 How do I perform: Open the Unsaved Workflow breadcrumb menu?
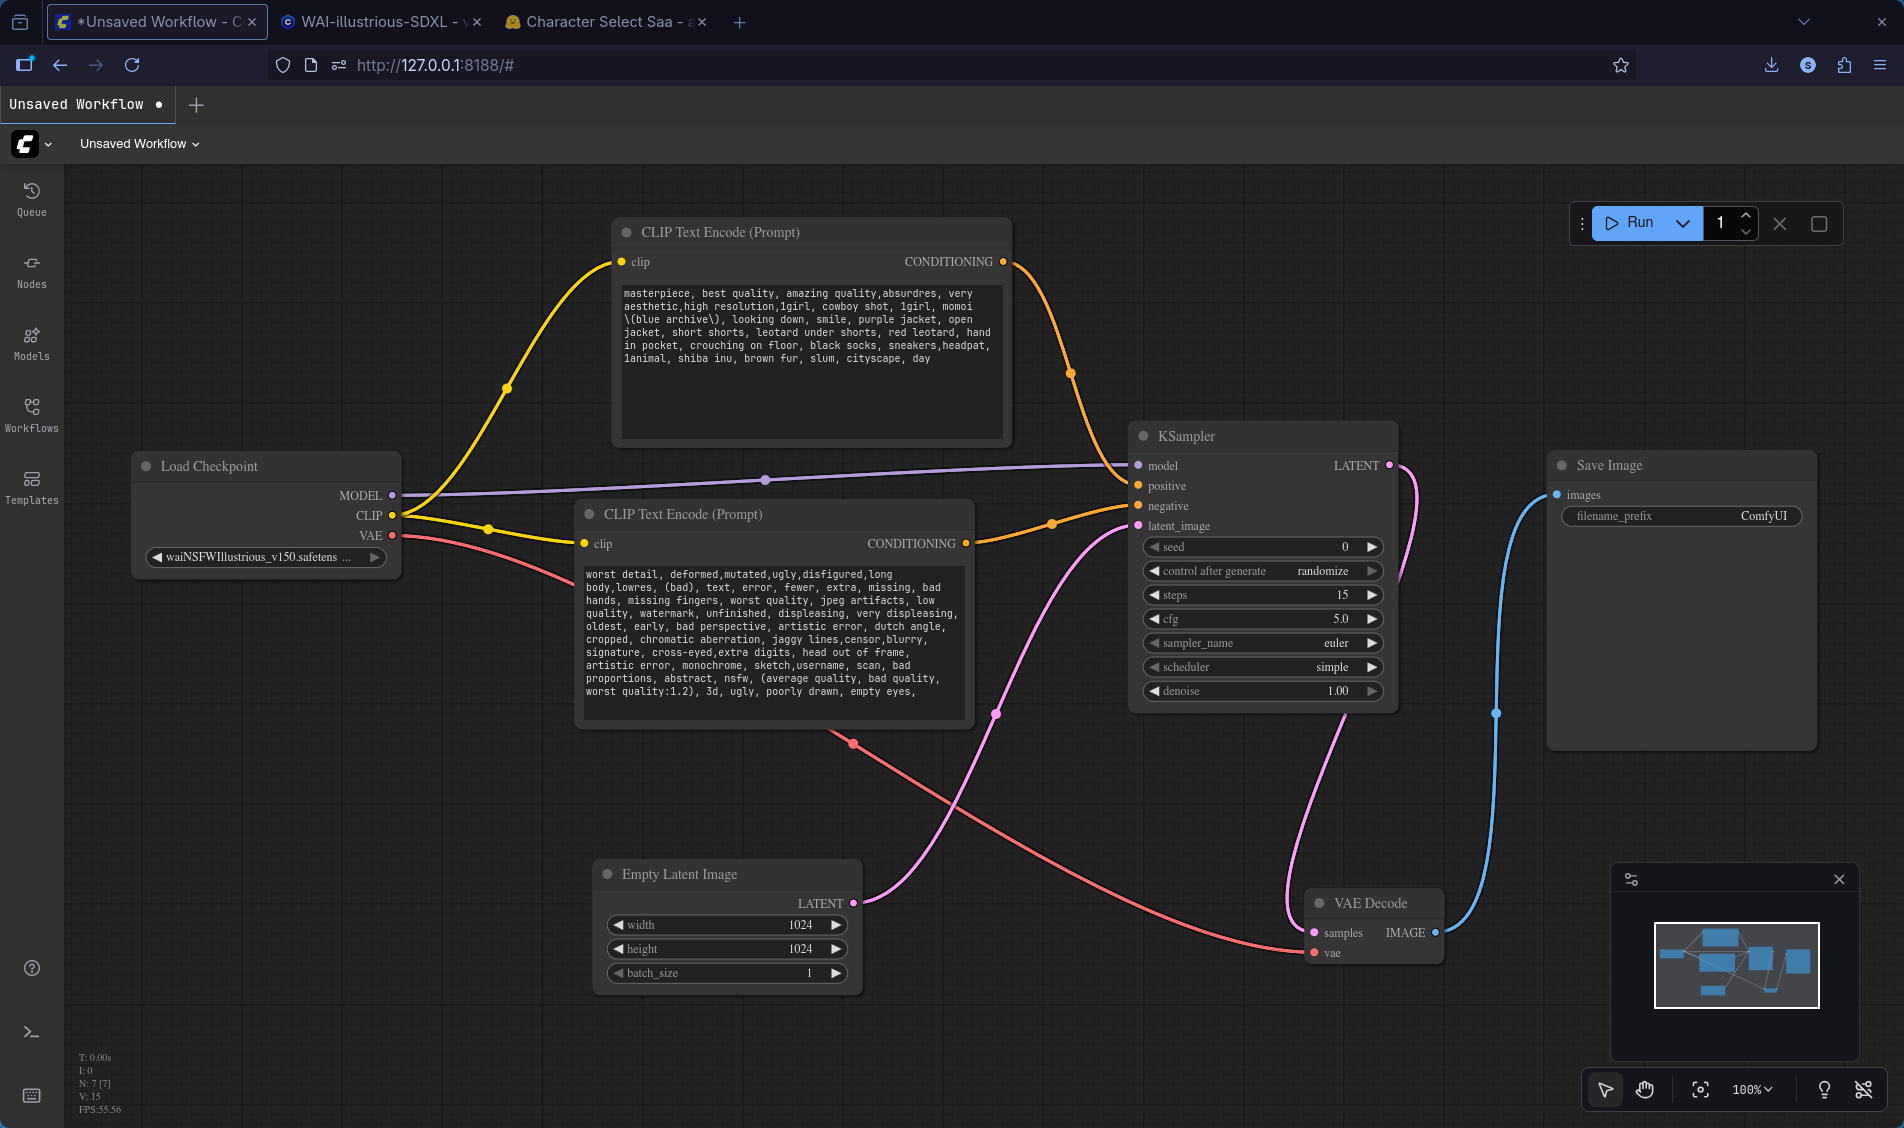coord(139,144)
